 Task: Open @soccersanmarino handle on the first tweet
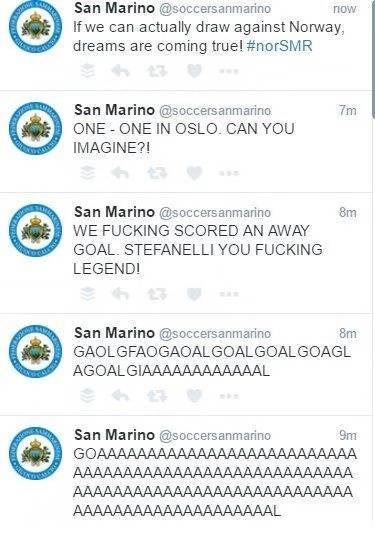tap(215, 9)
